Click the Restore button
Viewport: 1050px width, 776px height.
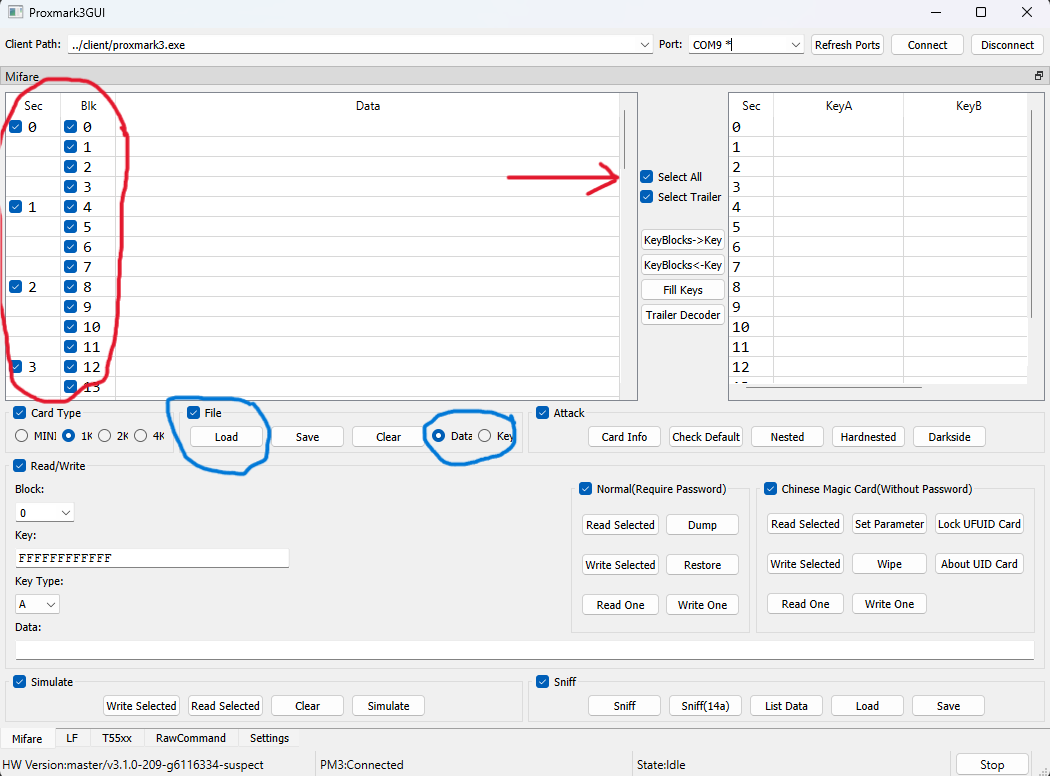click(702, 565)
